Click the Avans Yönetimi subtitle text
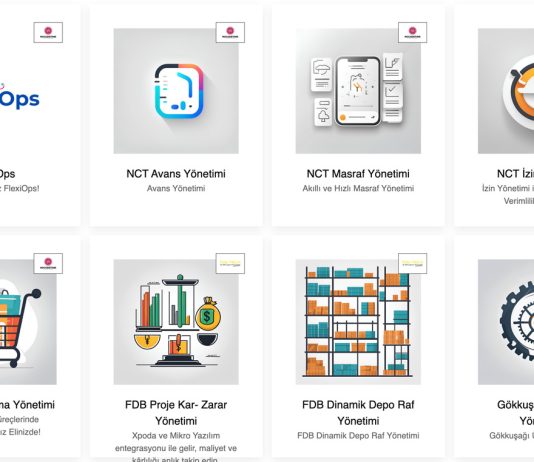534x462 pixels. point(176,188)
